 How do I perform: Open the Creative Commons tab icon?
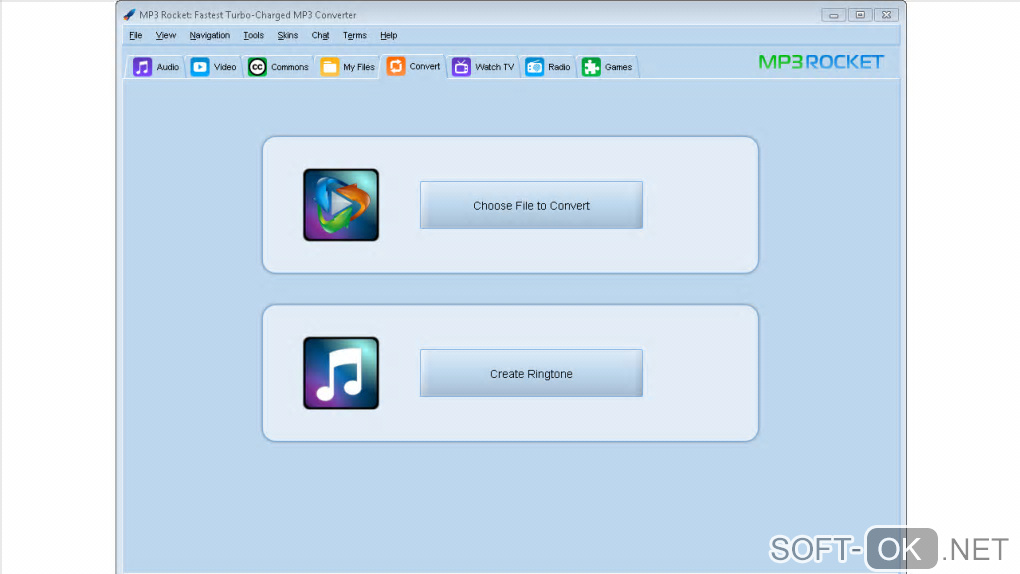coord(258,67)
